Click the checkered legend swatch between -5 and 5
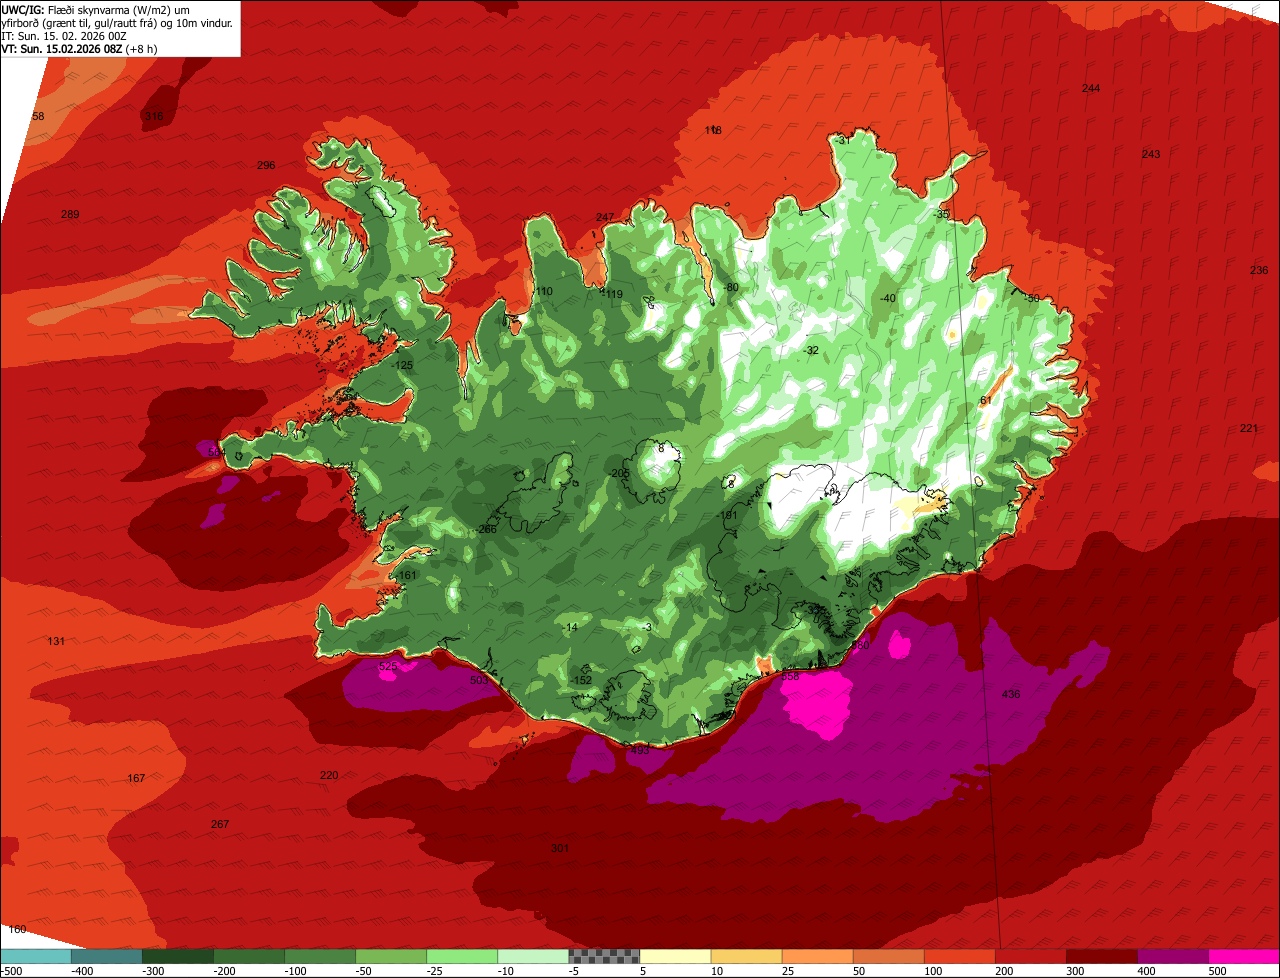Viewport: 1280px width, 978px height. 604,956
